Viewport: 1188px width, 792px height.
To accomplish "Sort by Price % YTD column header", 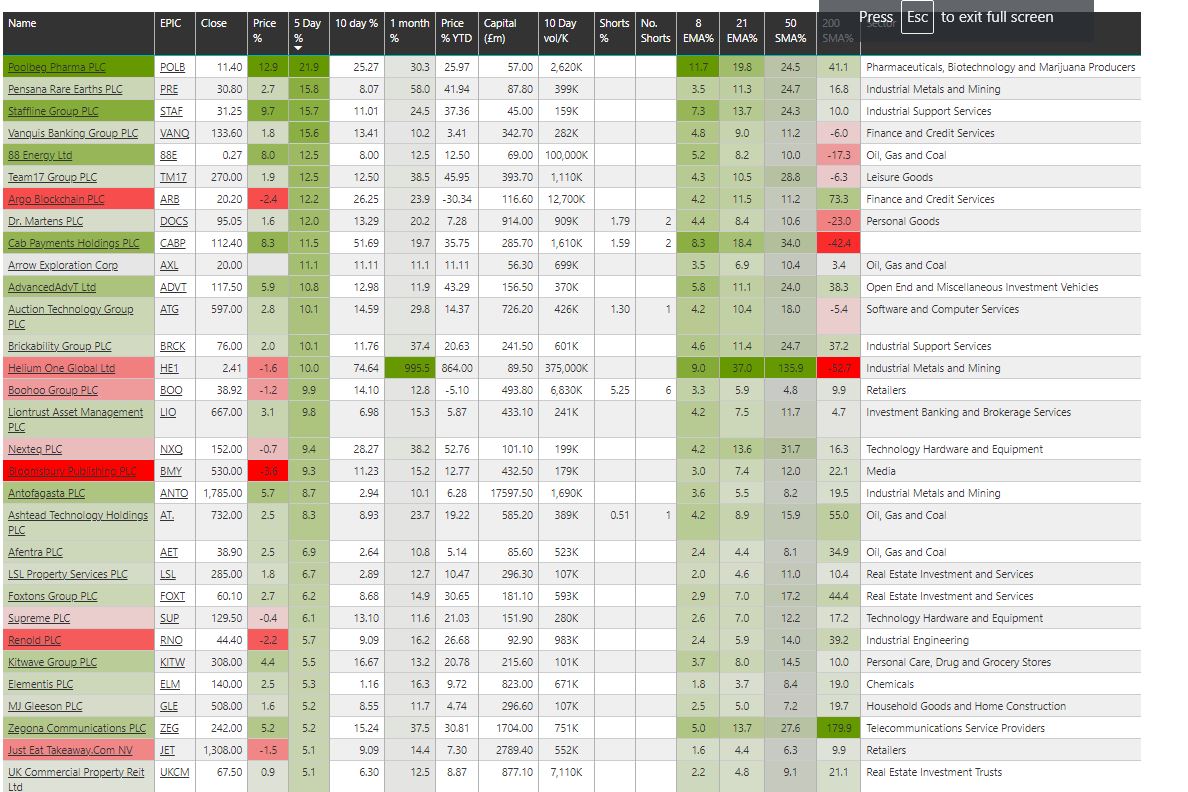I will tap(456, 31).
